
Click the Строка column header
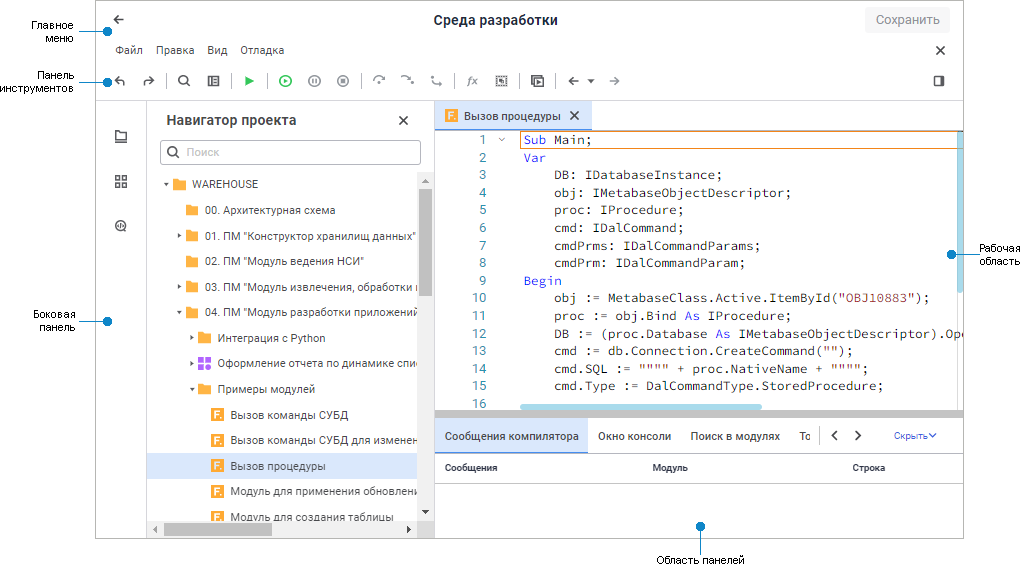(x=868, y=468)
